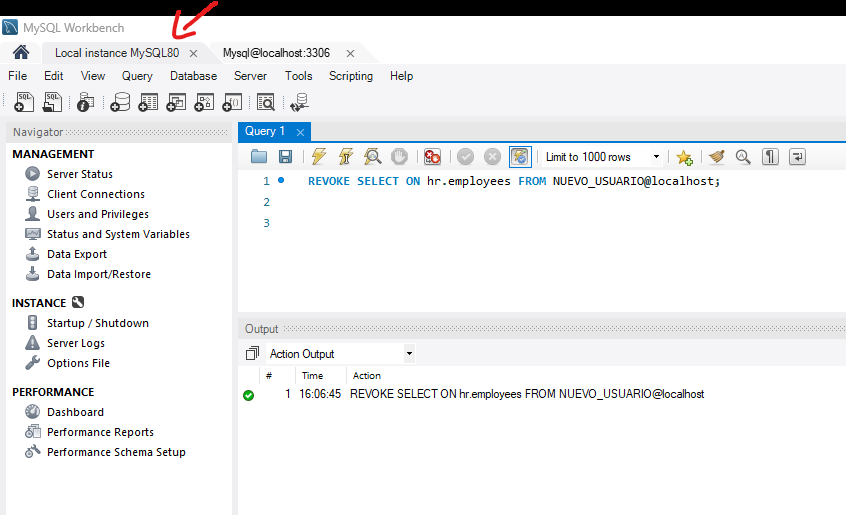Show find panel magnifier icon

tap(743, 157)
